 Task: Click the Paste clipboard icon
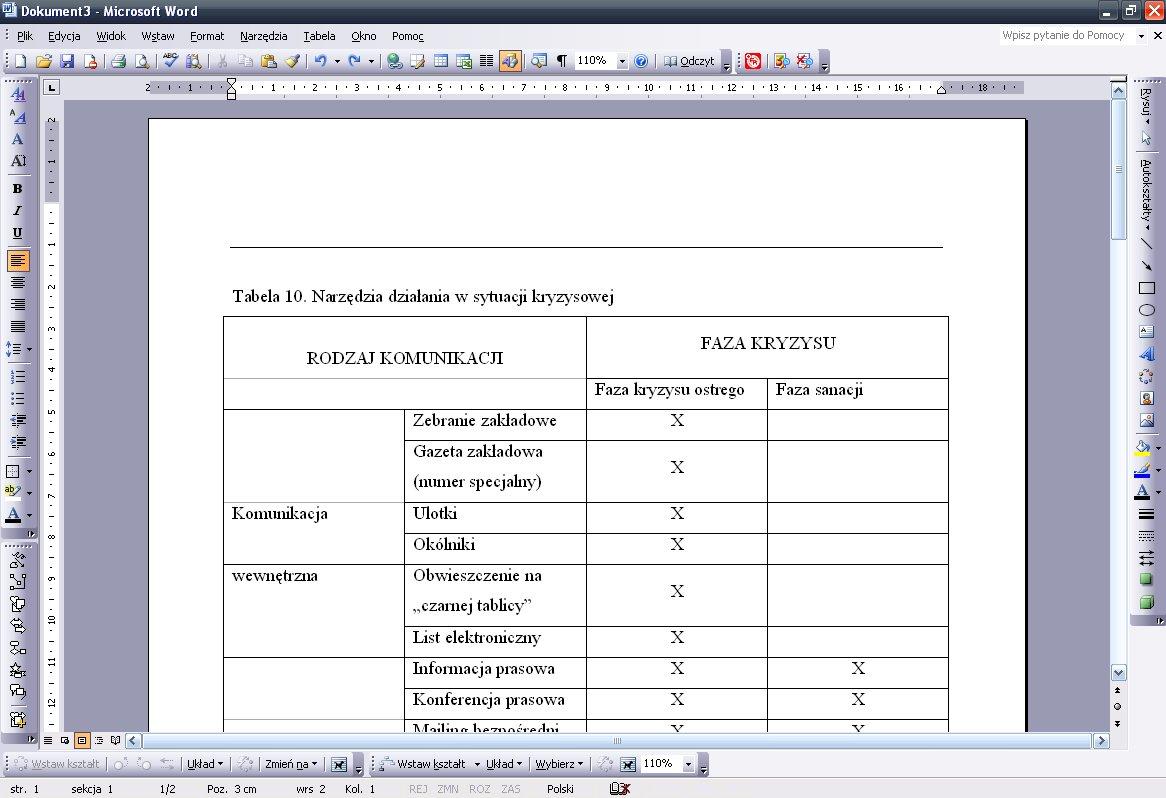click(268, 61)
